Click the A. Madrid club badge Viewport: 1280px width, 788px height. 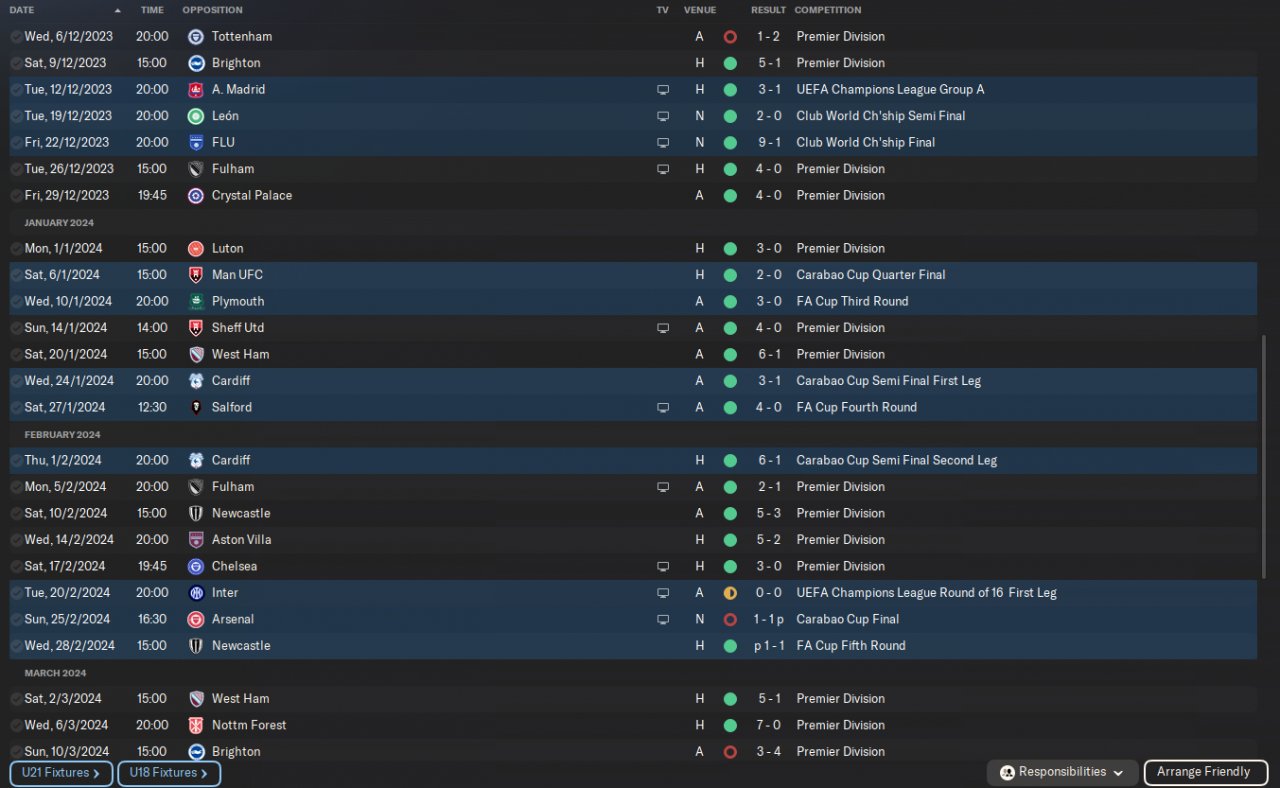(196, 89)
